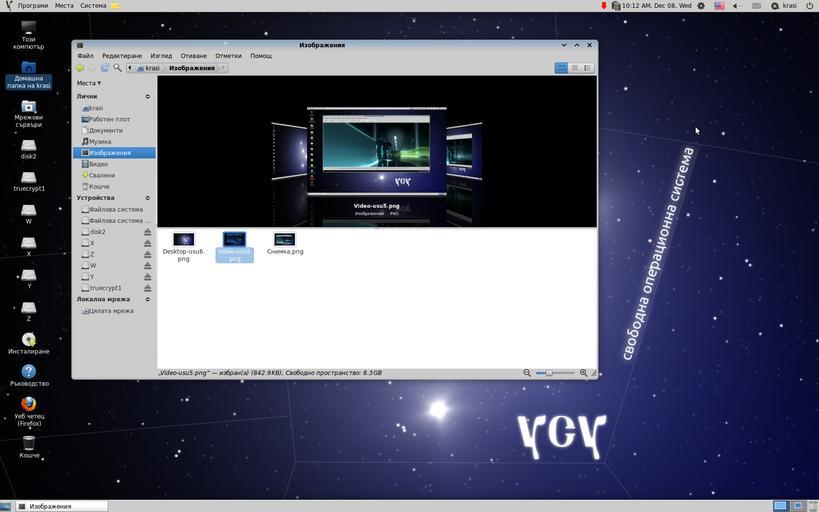The image size is (819, 512).
Task: Open search with the magnifier icon
Action: 117,68
